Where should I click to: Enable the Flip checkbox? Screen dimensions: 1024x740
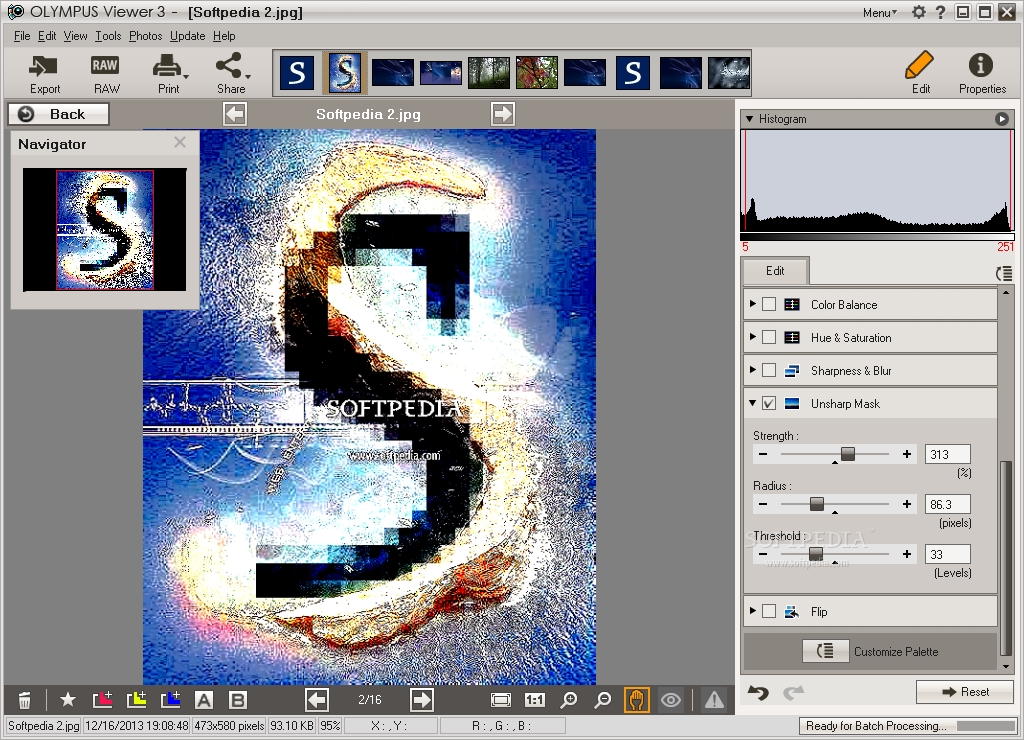(769, 611)
